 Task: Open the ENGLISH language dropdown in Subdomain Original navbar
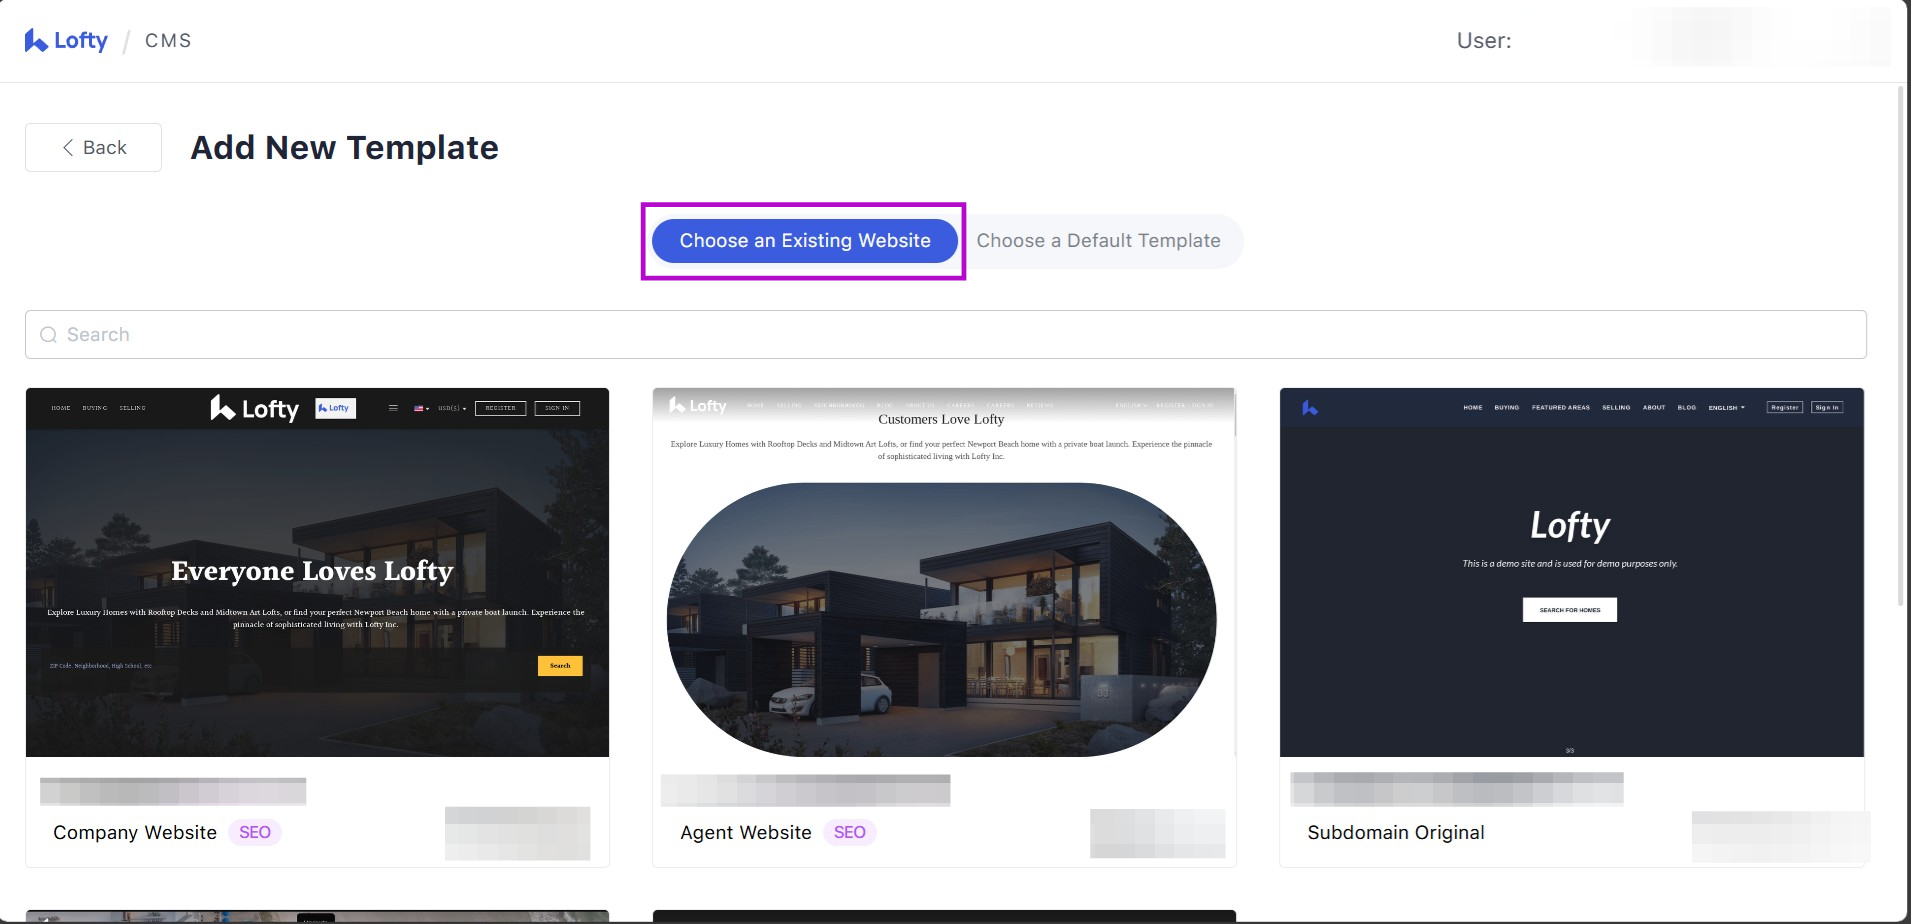(x=1726, y=407)
